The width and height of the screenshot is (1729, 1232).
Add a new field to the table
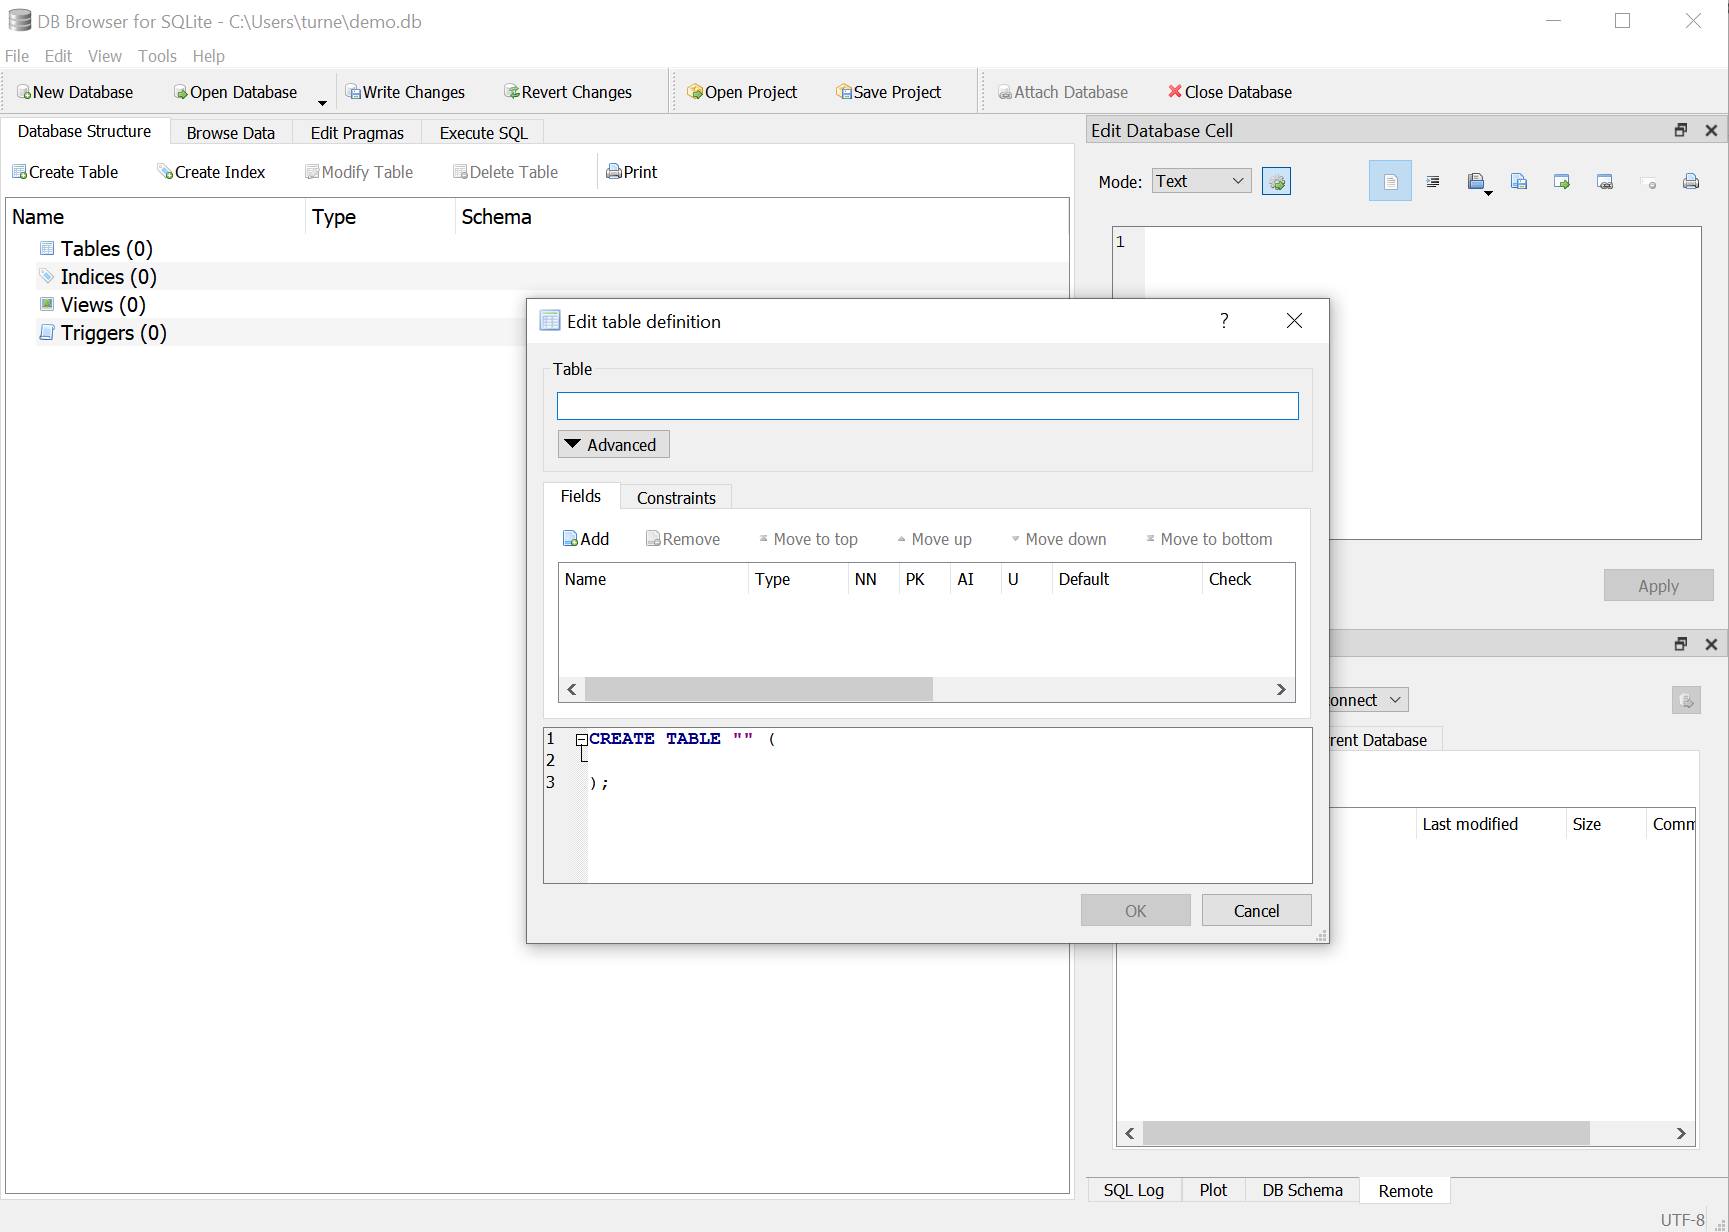(586, 538)
